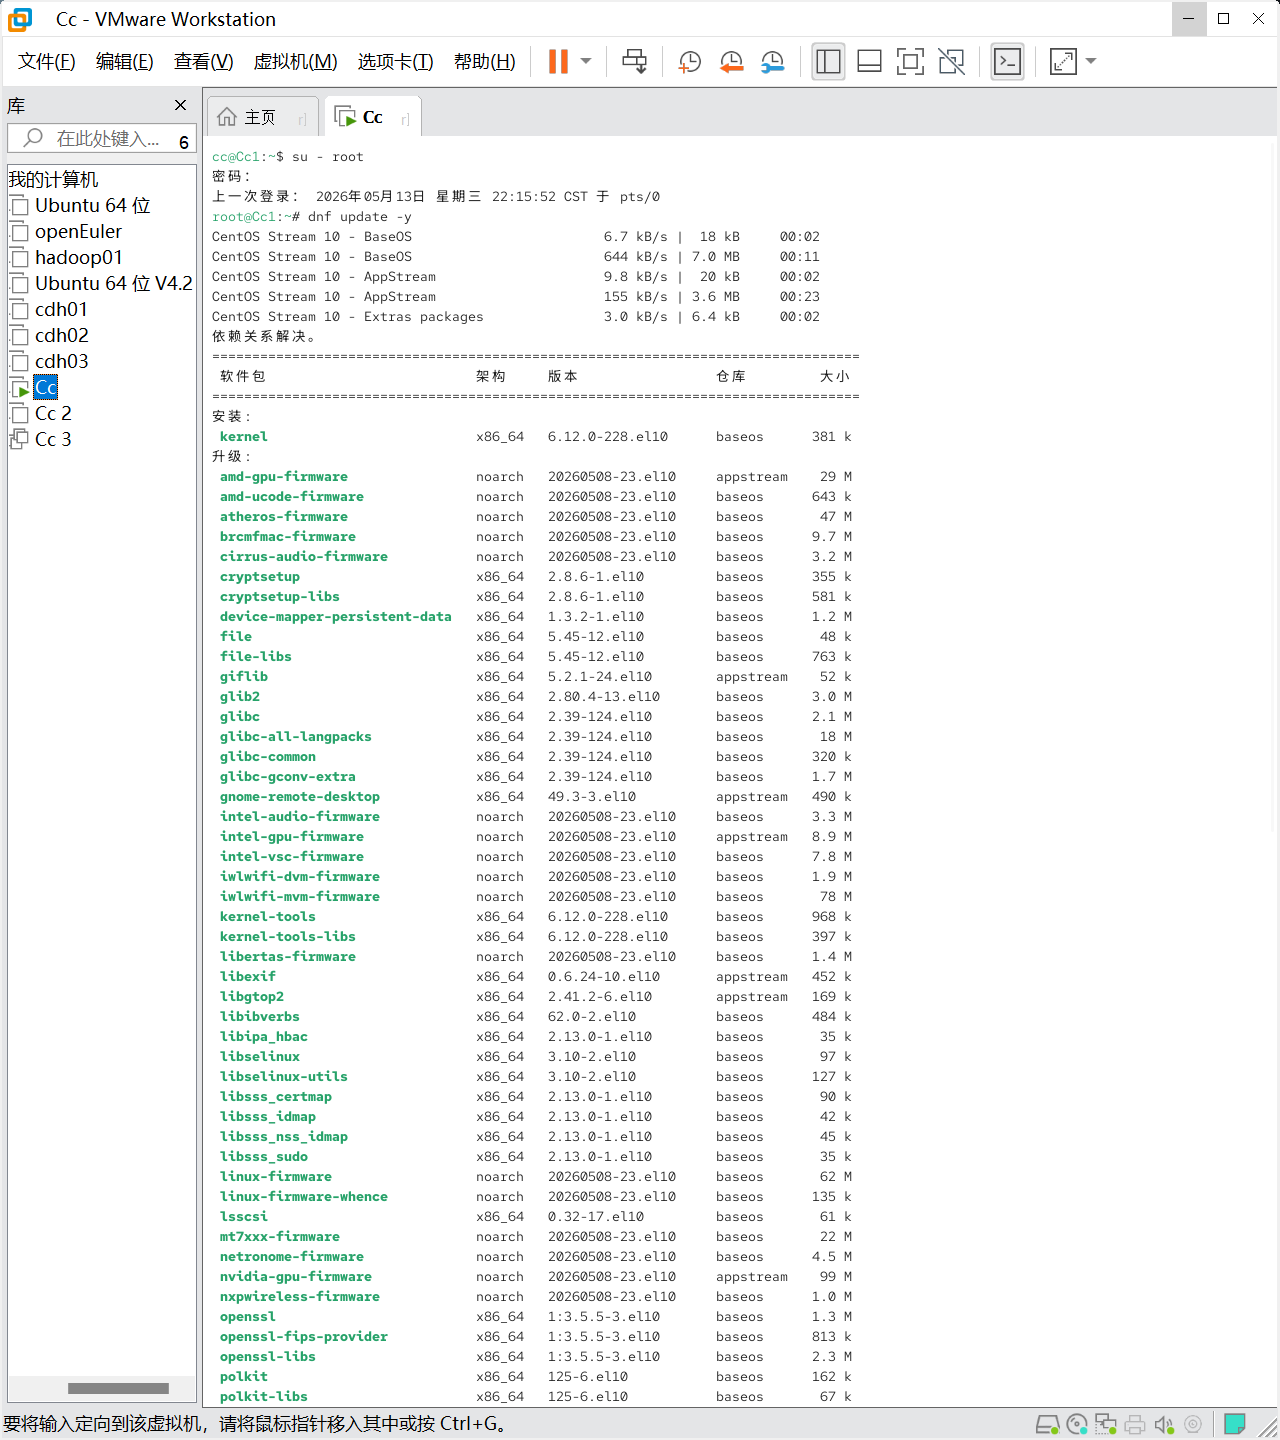
Task: Open the 虚拟机(M) menu
Action: click(296, 62)
